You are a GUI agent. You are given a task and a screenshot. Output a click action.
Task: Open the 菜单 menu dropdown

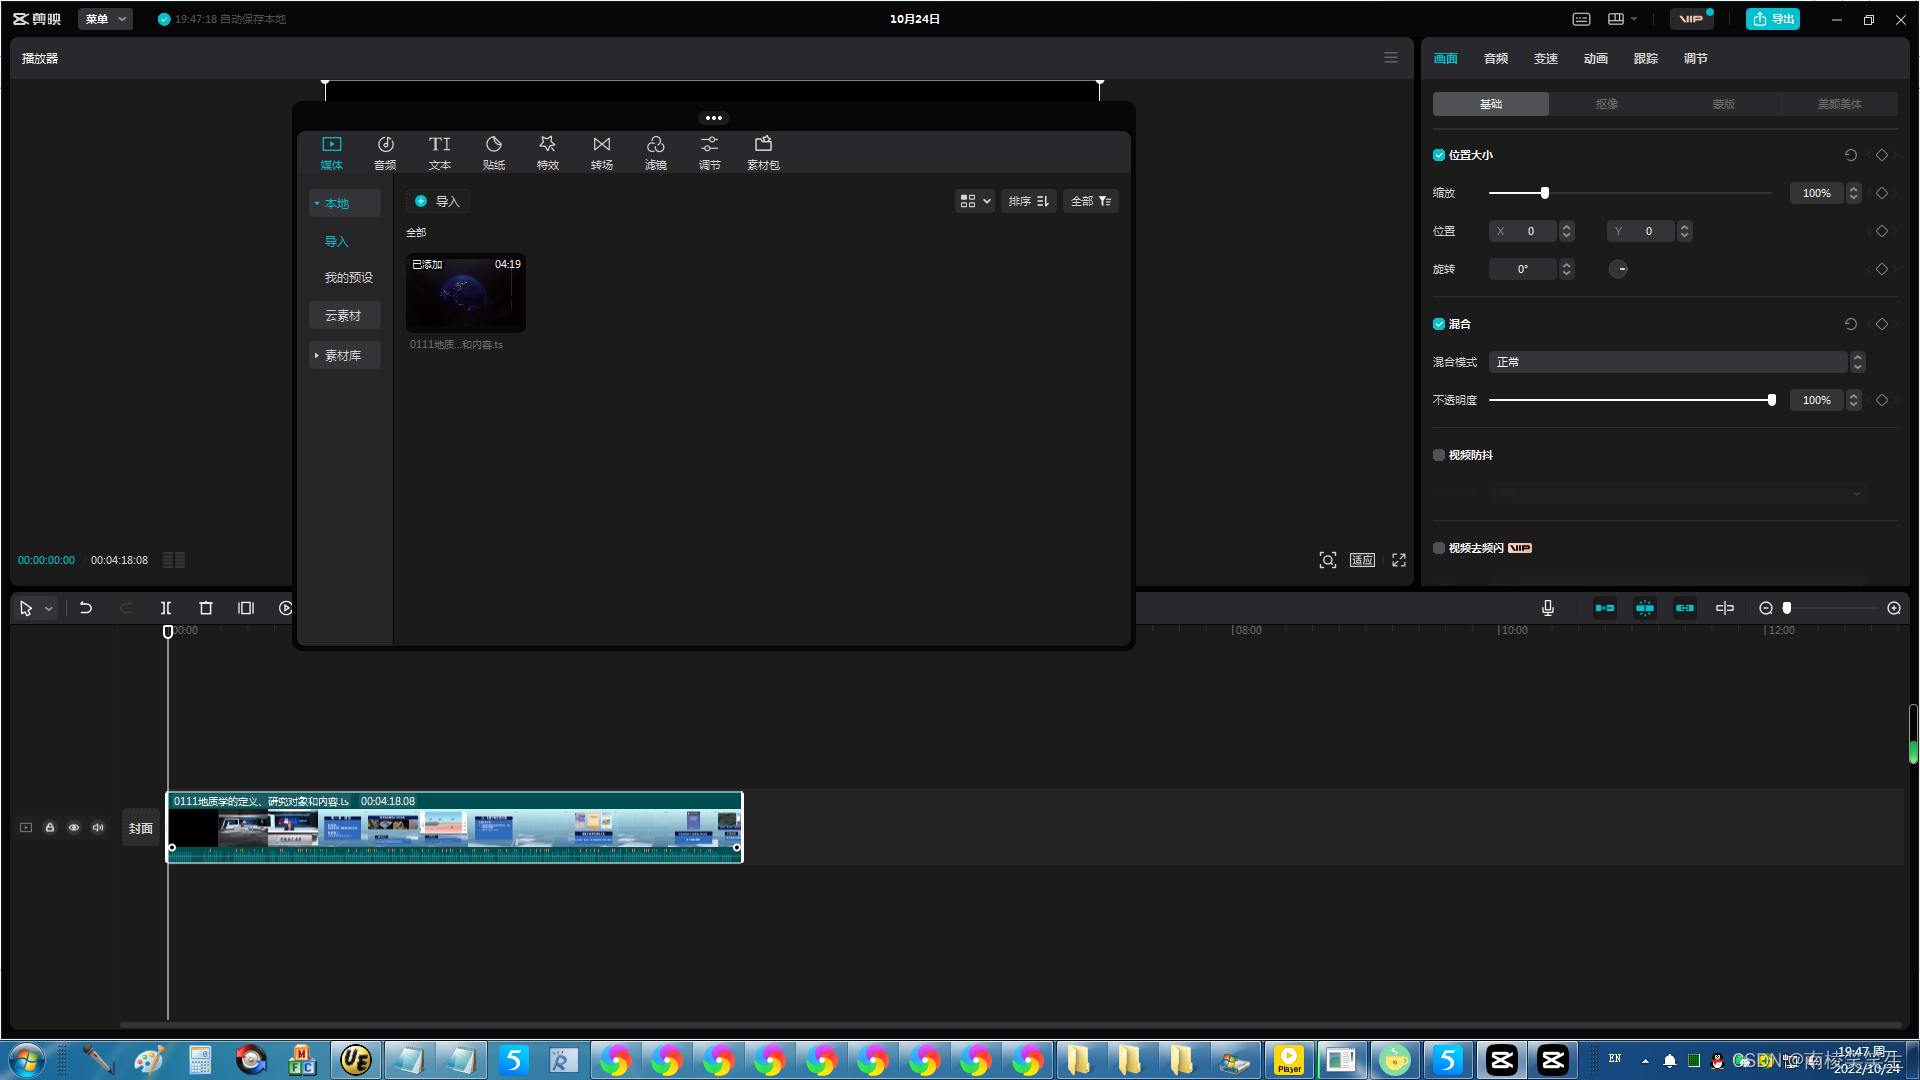[105, 19]
